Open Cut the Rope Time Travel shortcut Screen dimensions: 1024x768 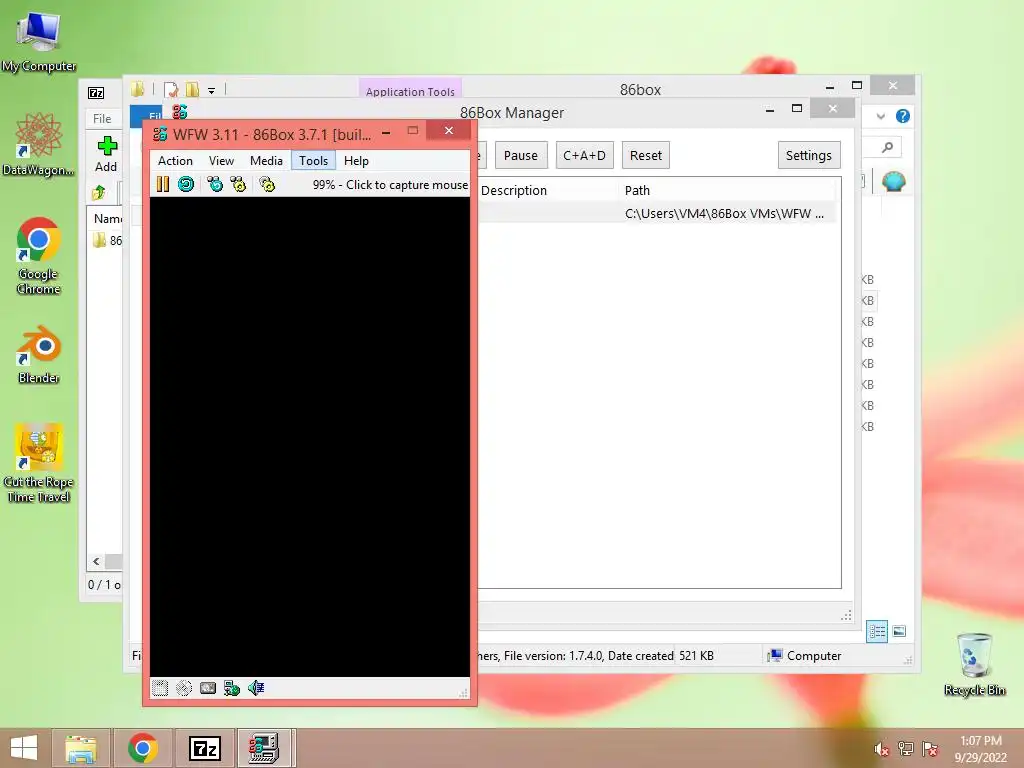(x=39, y=463)
